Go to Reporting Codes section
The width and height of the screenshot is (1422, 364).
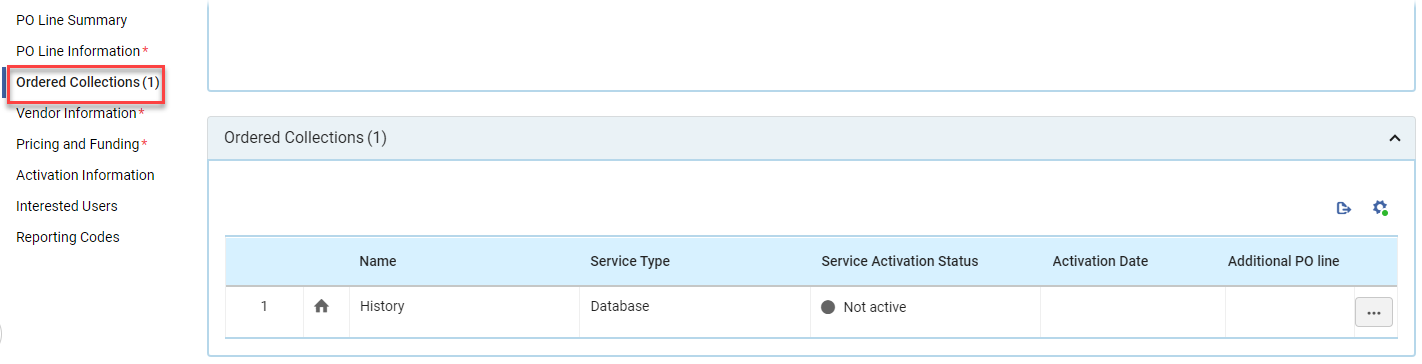[68, 237]
